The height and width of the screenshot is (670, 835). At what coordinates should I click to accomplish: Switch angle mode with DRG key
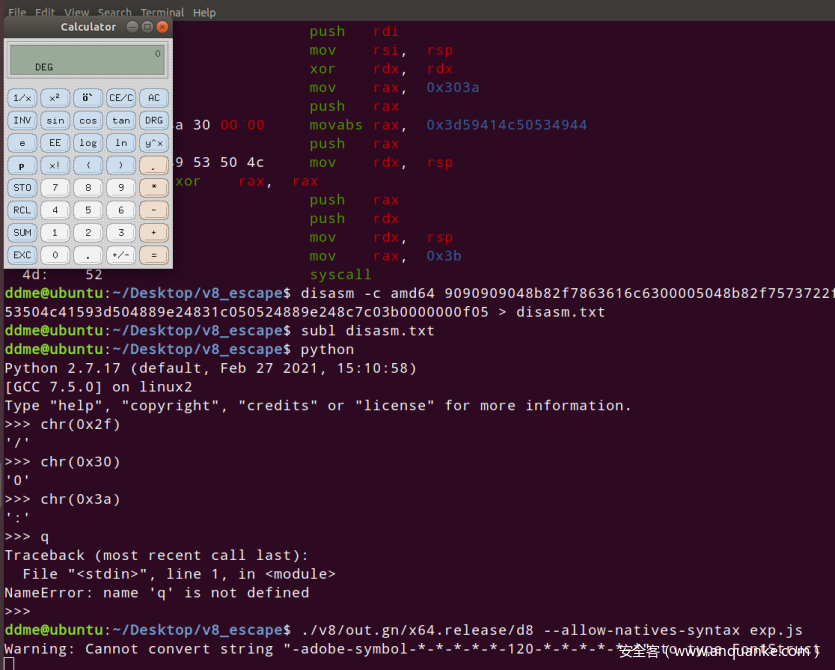(x=153, y=120)
